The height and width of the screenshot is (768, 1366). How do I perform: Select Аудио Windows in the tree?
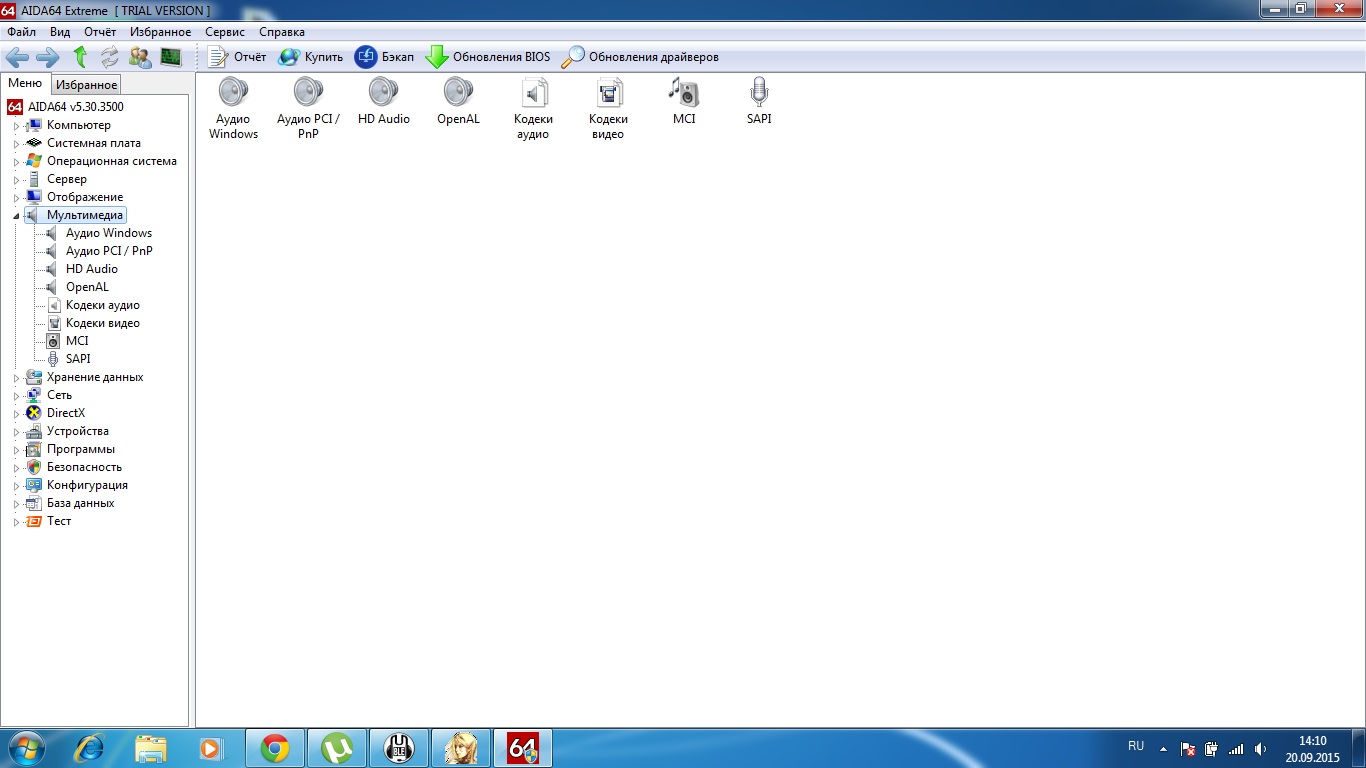coord(109,233)
